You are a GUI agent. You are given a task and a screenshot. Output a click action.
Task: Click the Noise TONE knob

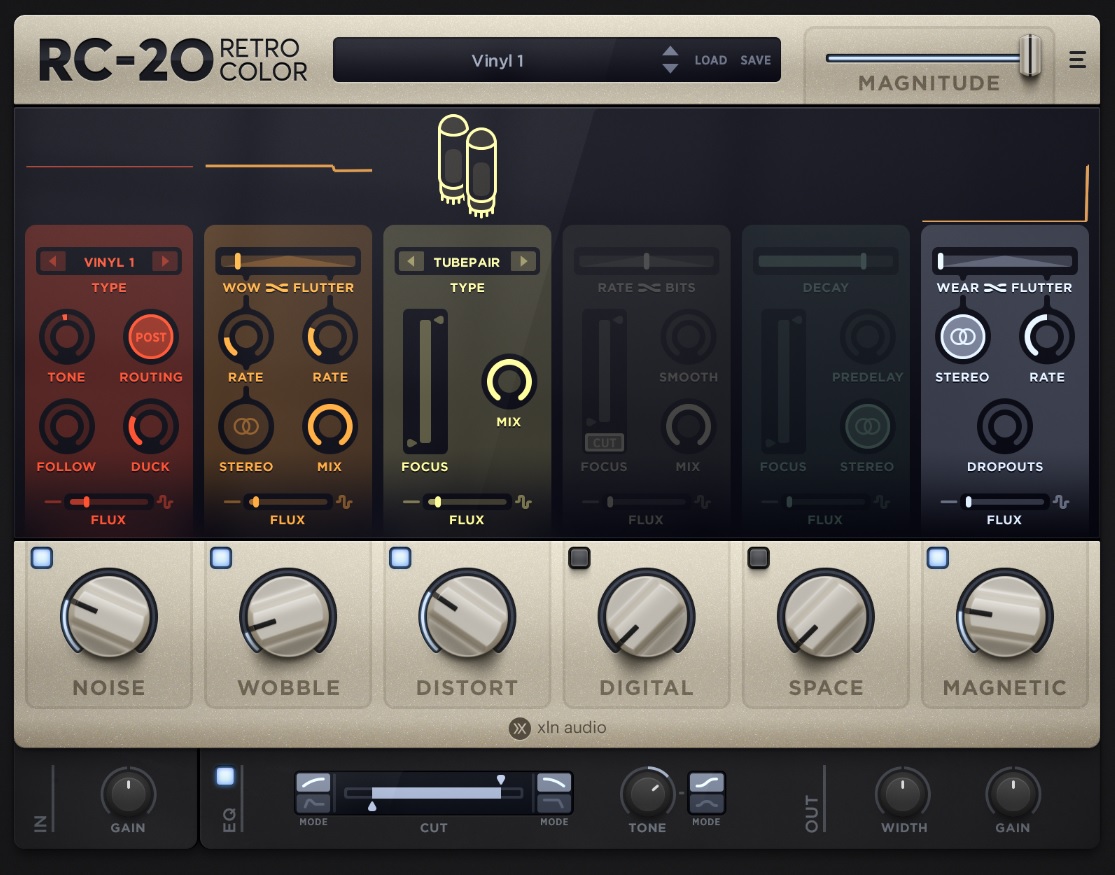(67, 336)
